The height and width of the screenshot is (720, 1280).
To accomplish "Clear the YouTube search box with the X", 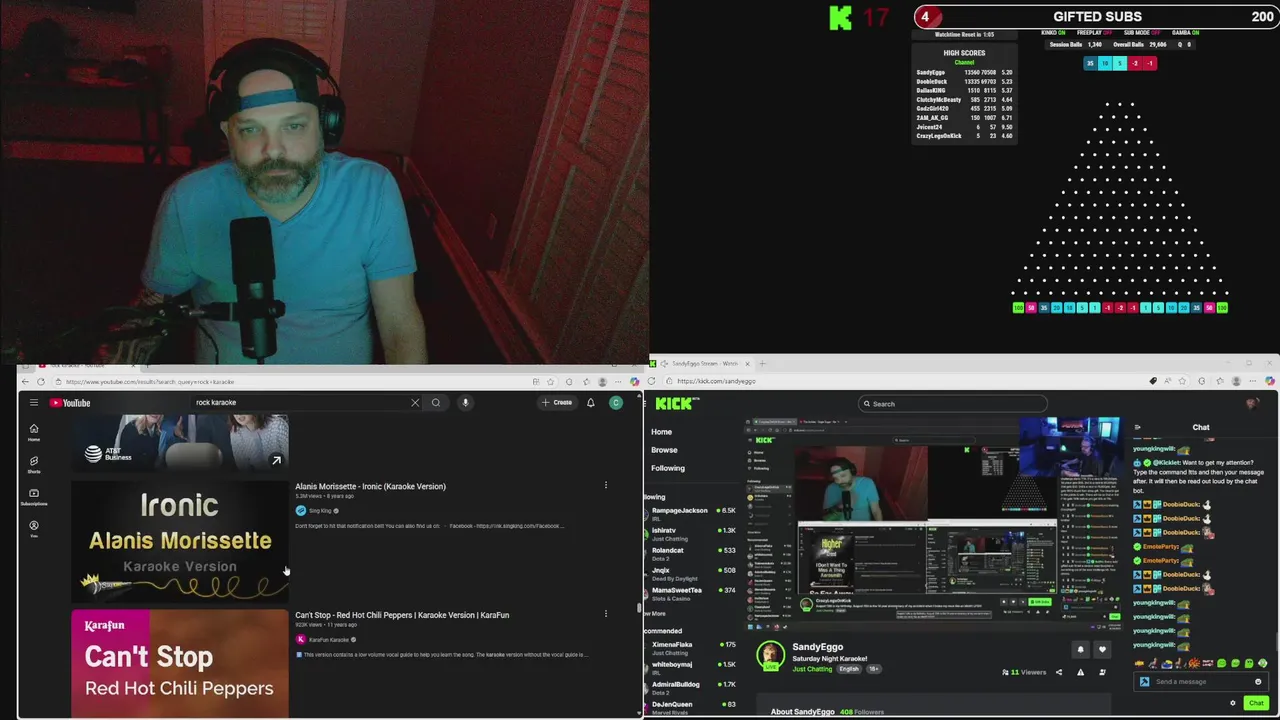I will coord(415,403).
